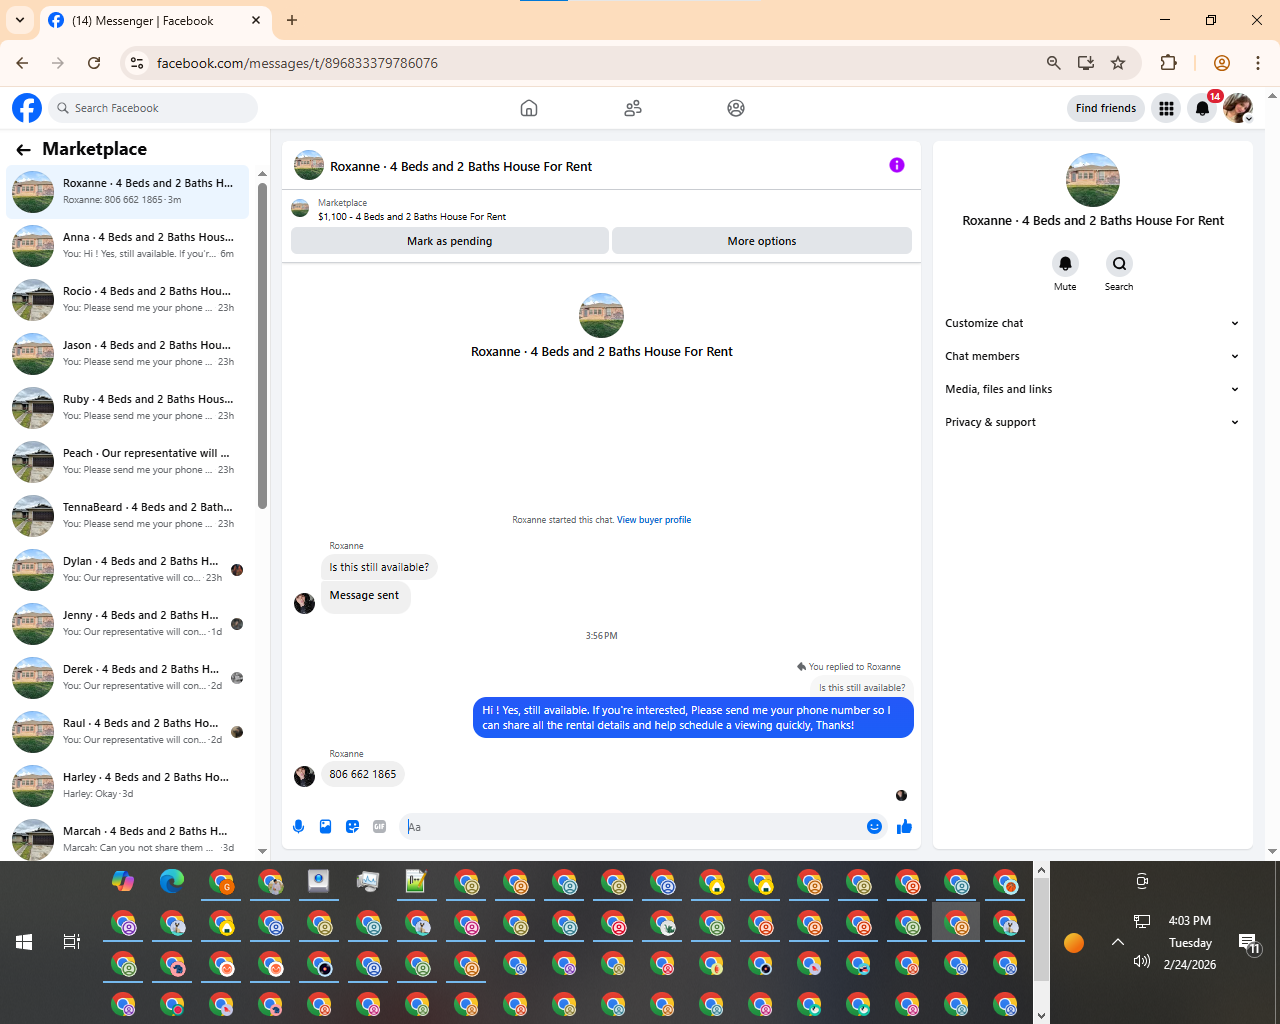1280x1024 pixels.
Task: Open Rocio conversation in list
Action: (128, 299)
